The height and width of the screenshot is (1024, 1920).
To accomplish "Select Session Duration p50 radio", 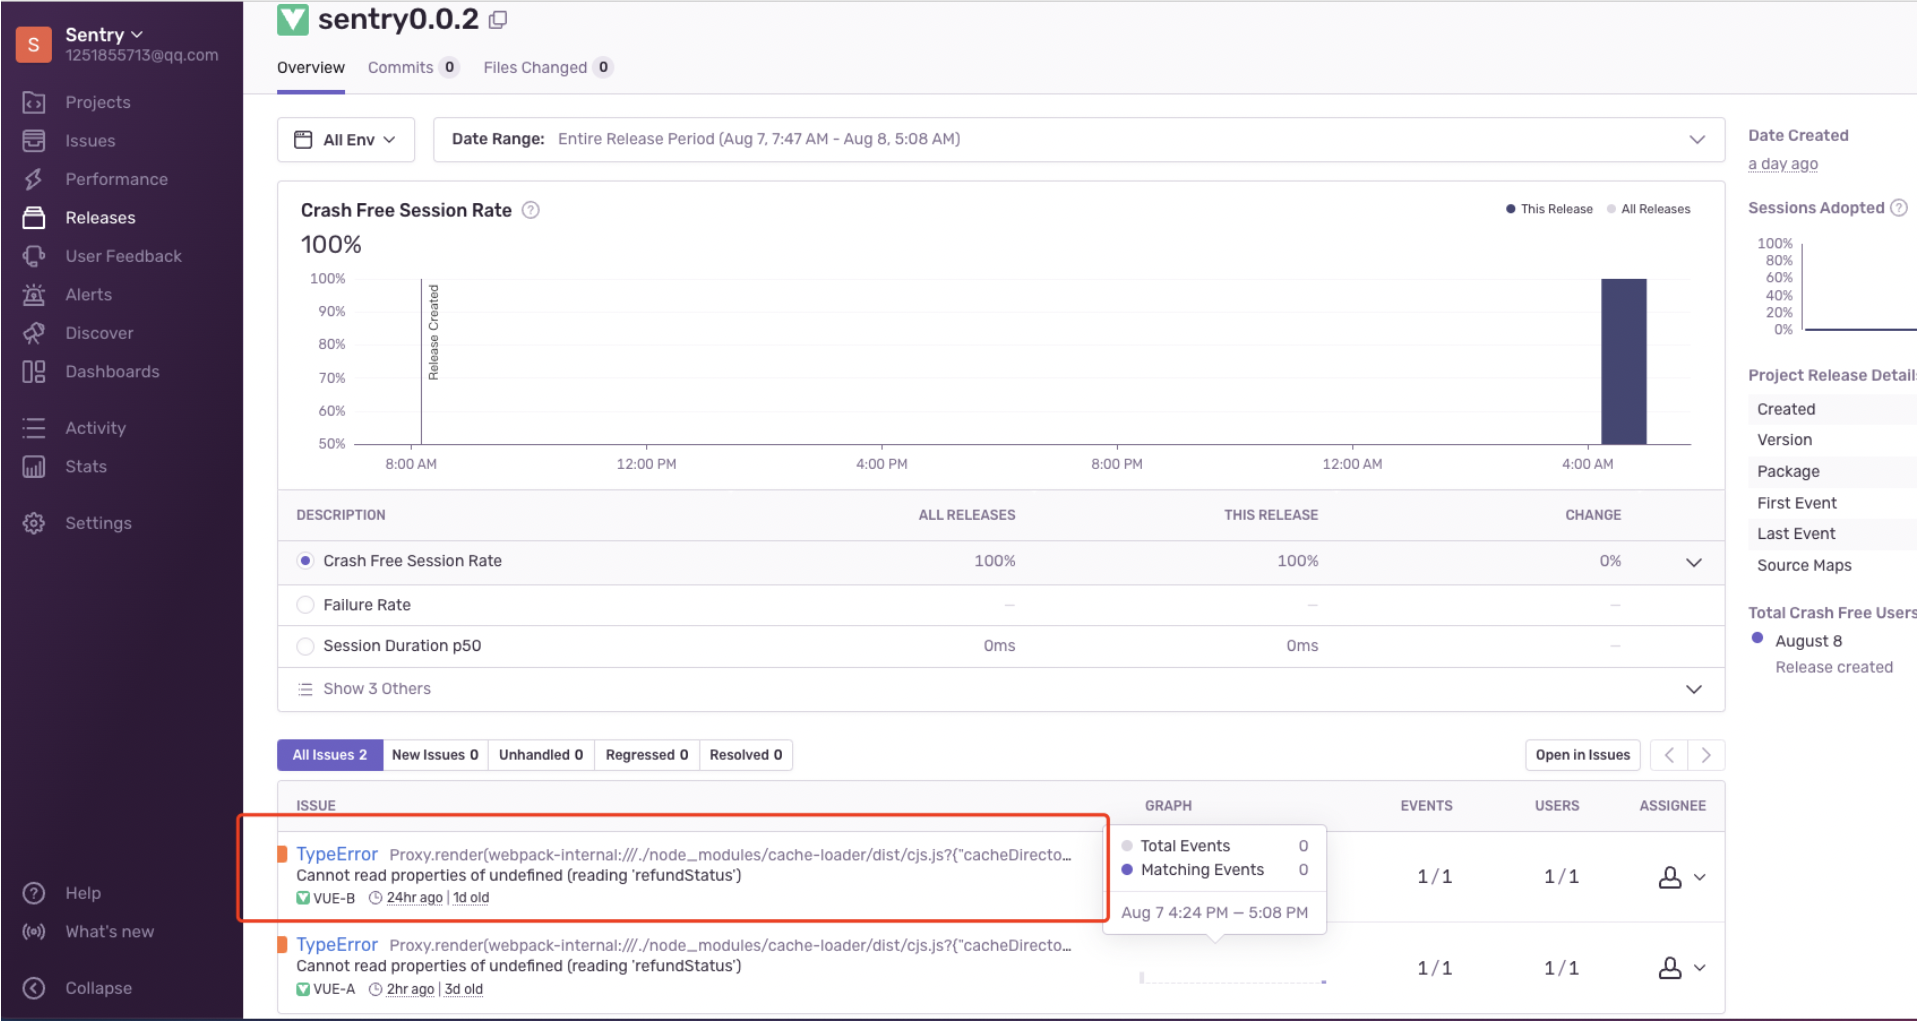I will (306, 646).
